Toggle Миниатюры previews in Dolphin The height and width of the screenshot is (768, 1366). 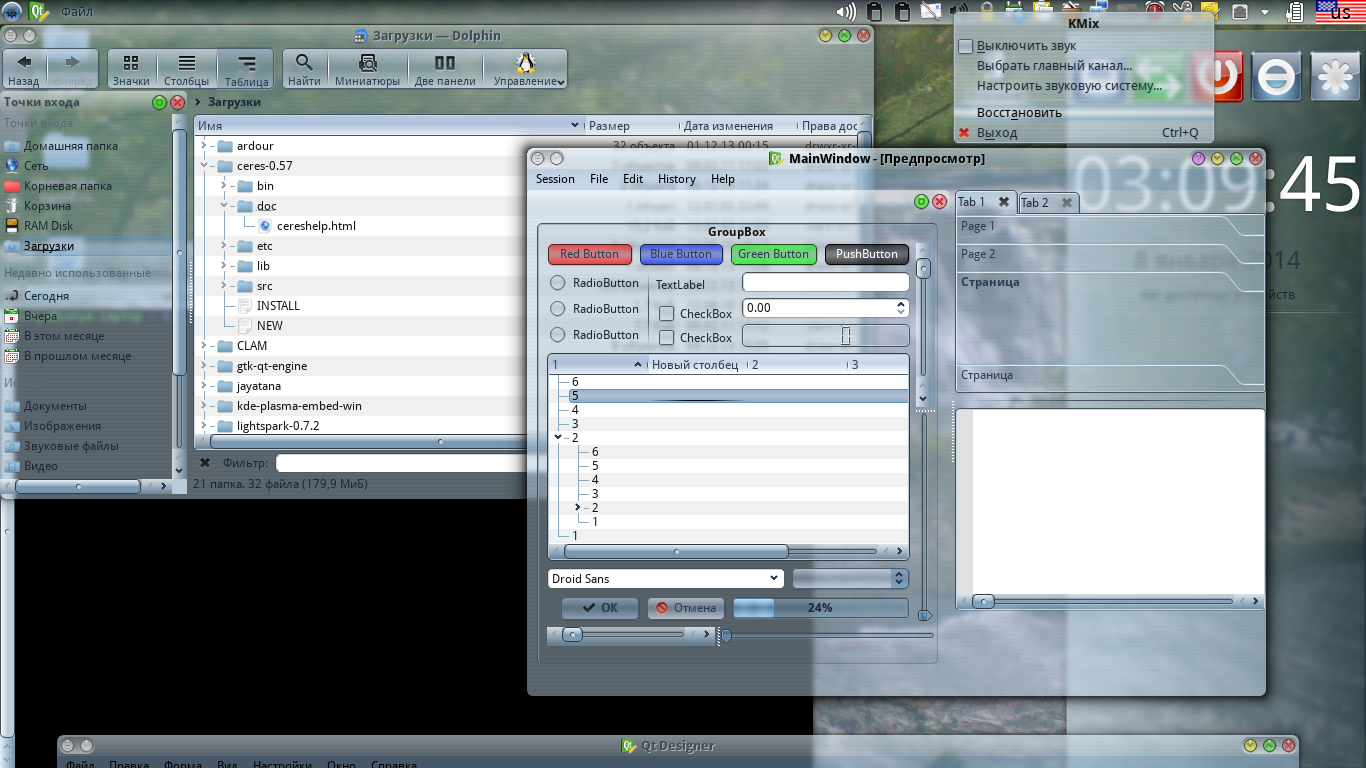point(367,70)
